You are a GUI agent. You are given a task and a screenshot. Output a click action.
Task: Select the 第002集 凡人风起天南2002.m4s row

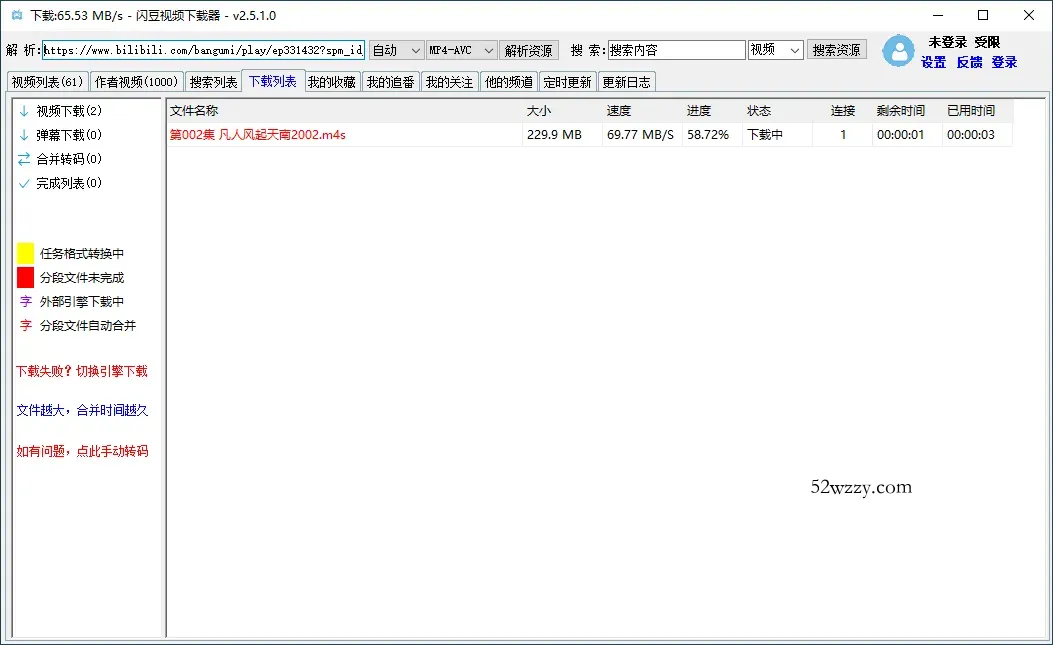point(590,135)
